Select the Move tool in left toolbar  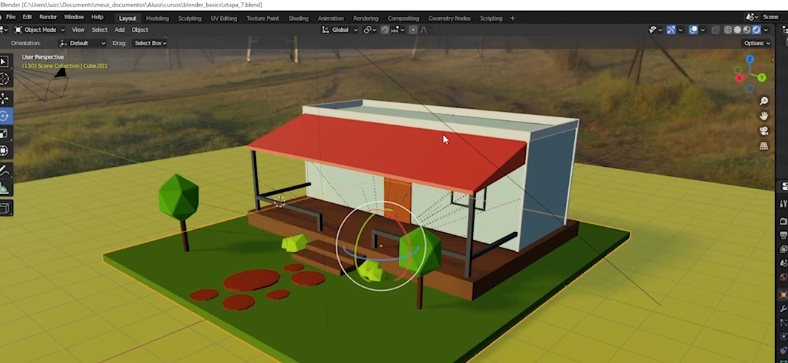[x=5, y=98]
